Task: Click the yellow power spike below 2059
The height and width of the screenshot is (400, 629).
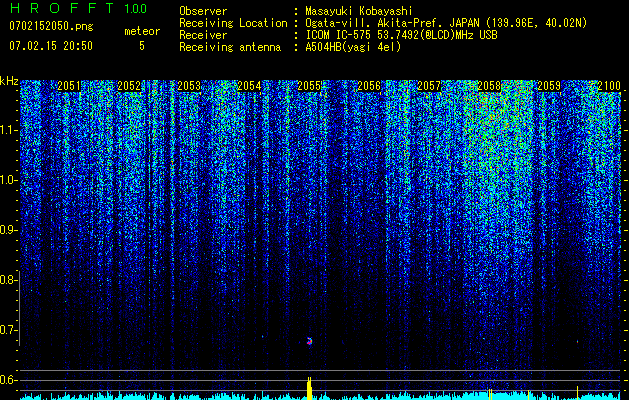Action: click(x=577, y=393)
